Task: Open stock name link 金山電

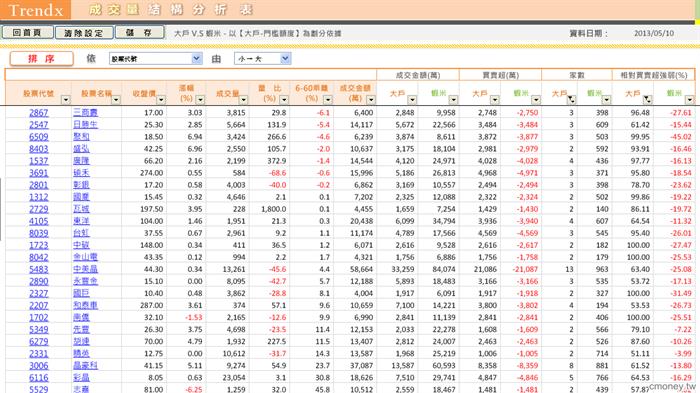Action: point(85,257)
